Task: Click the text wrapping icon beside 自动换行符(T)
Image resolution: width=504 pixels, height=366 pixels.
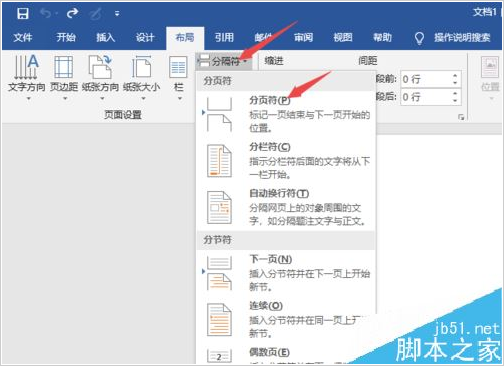Action: point(219,207)
